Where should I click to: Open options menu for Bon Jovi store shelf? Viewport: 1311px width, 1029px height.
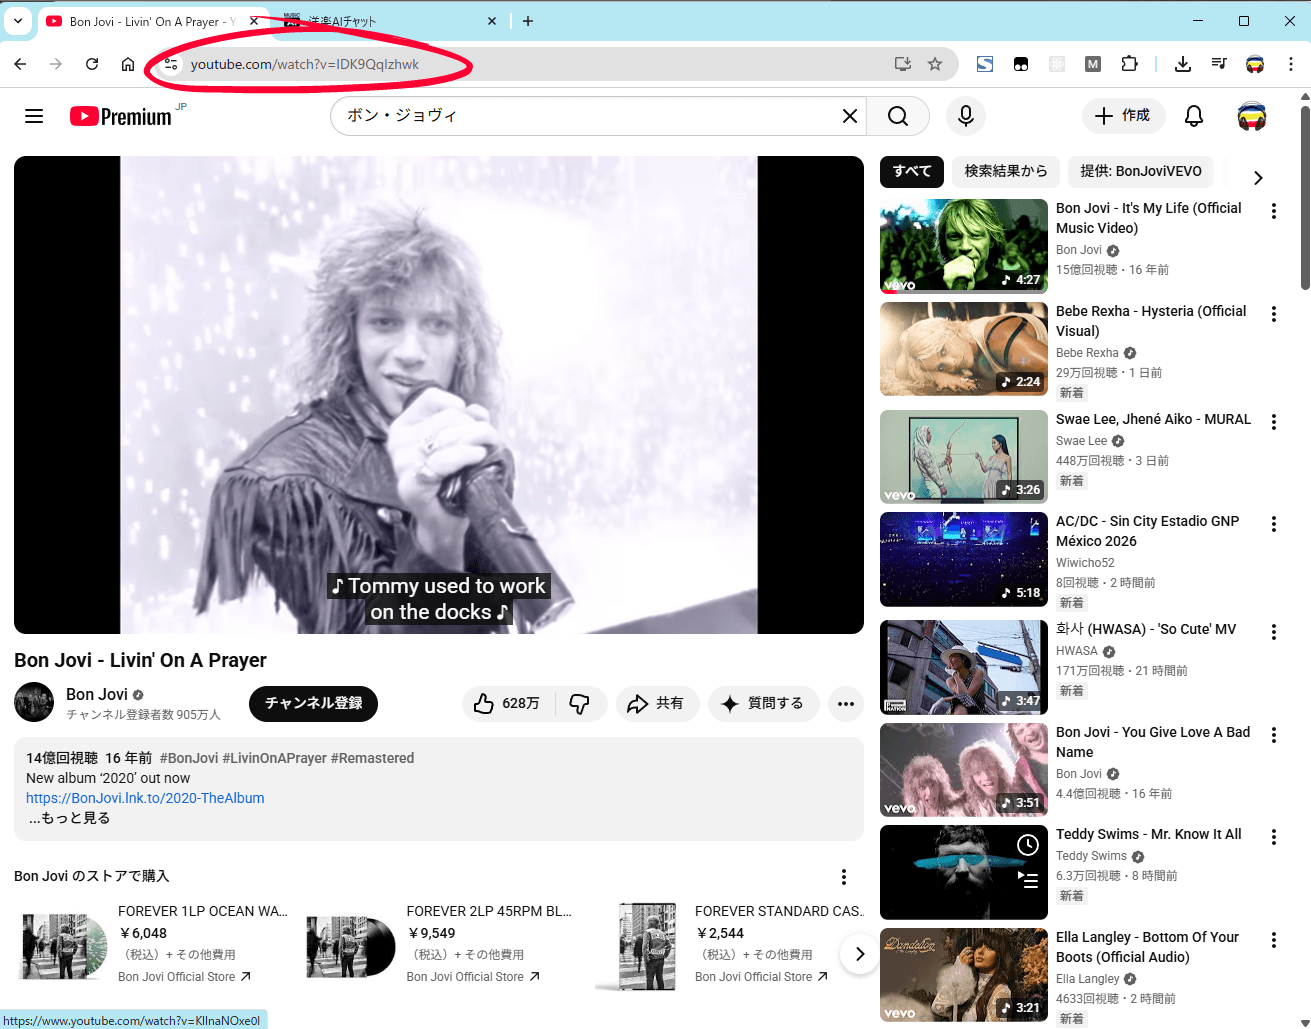844,877
